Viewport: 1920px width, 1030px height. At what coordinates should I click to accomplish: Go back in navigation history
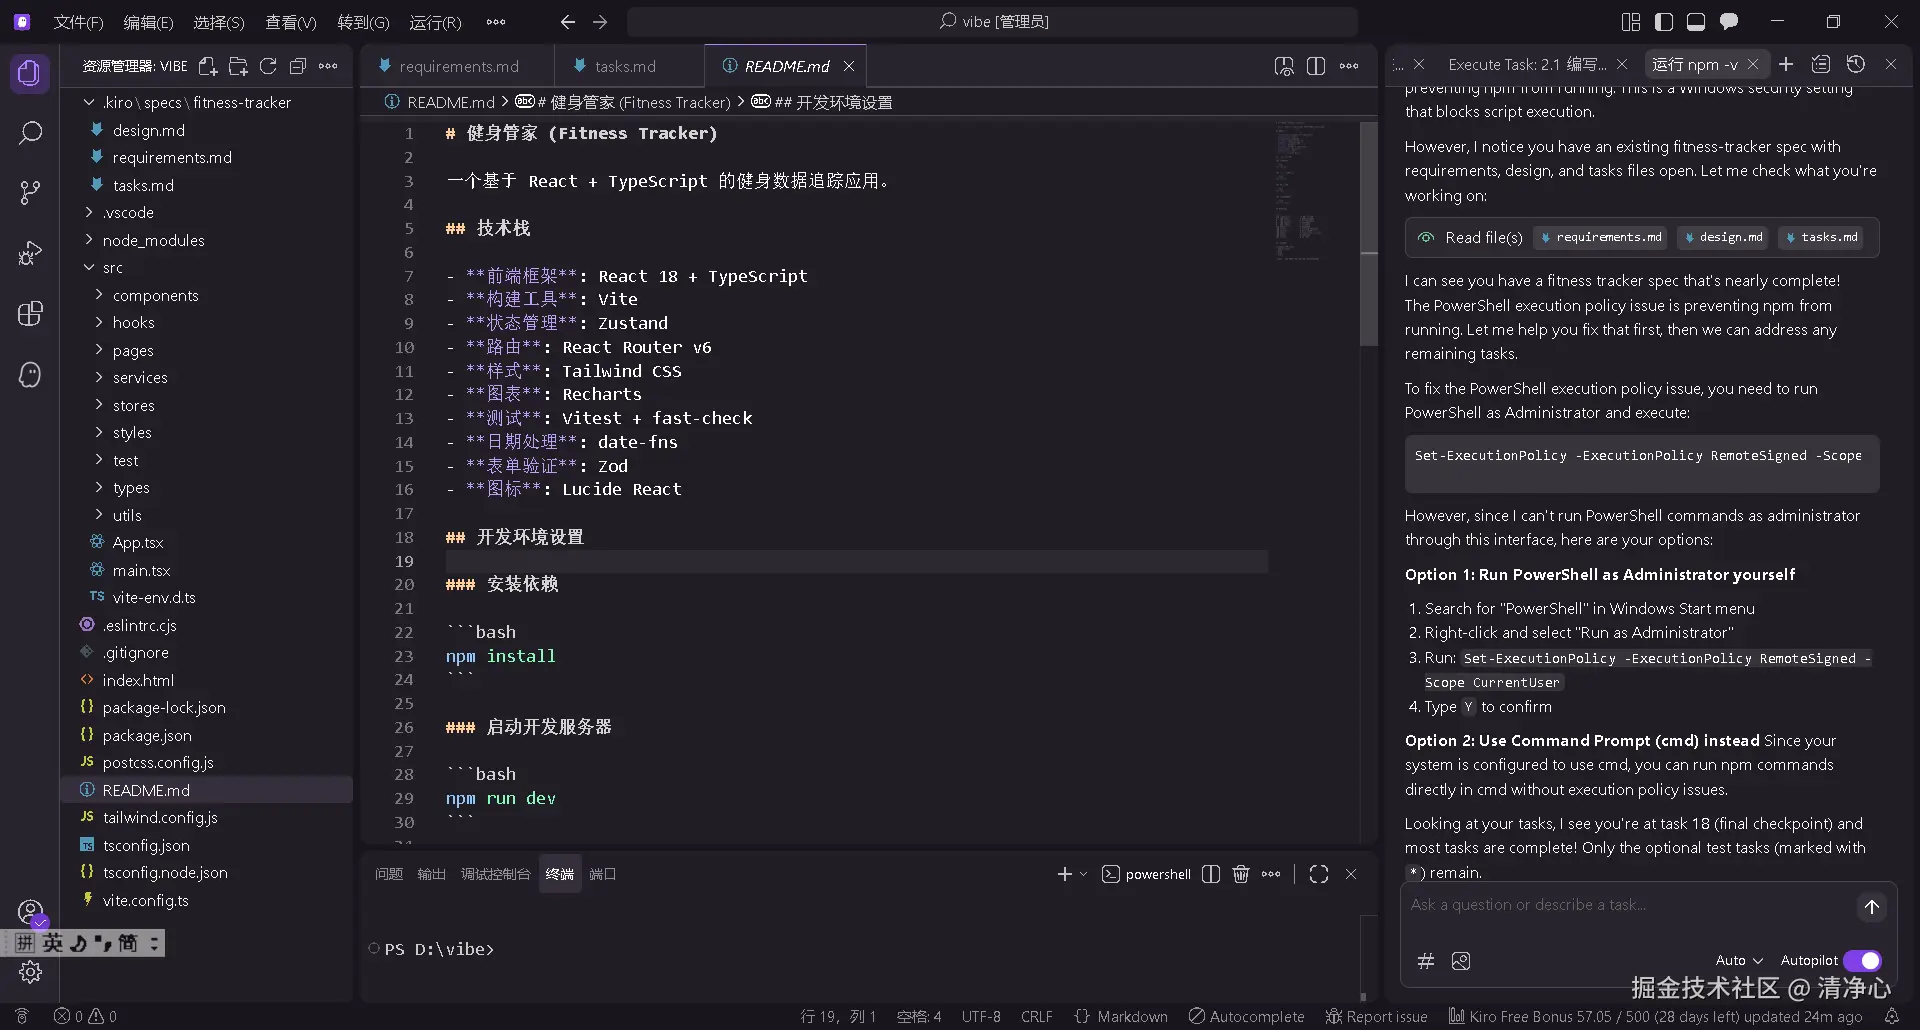pos(568,21)
